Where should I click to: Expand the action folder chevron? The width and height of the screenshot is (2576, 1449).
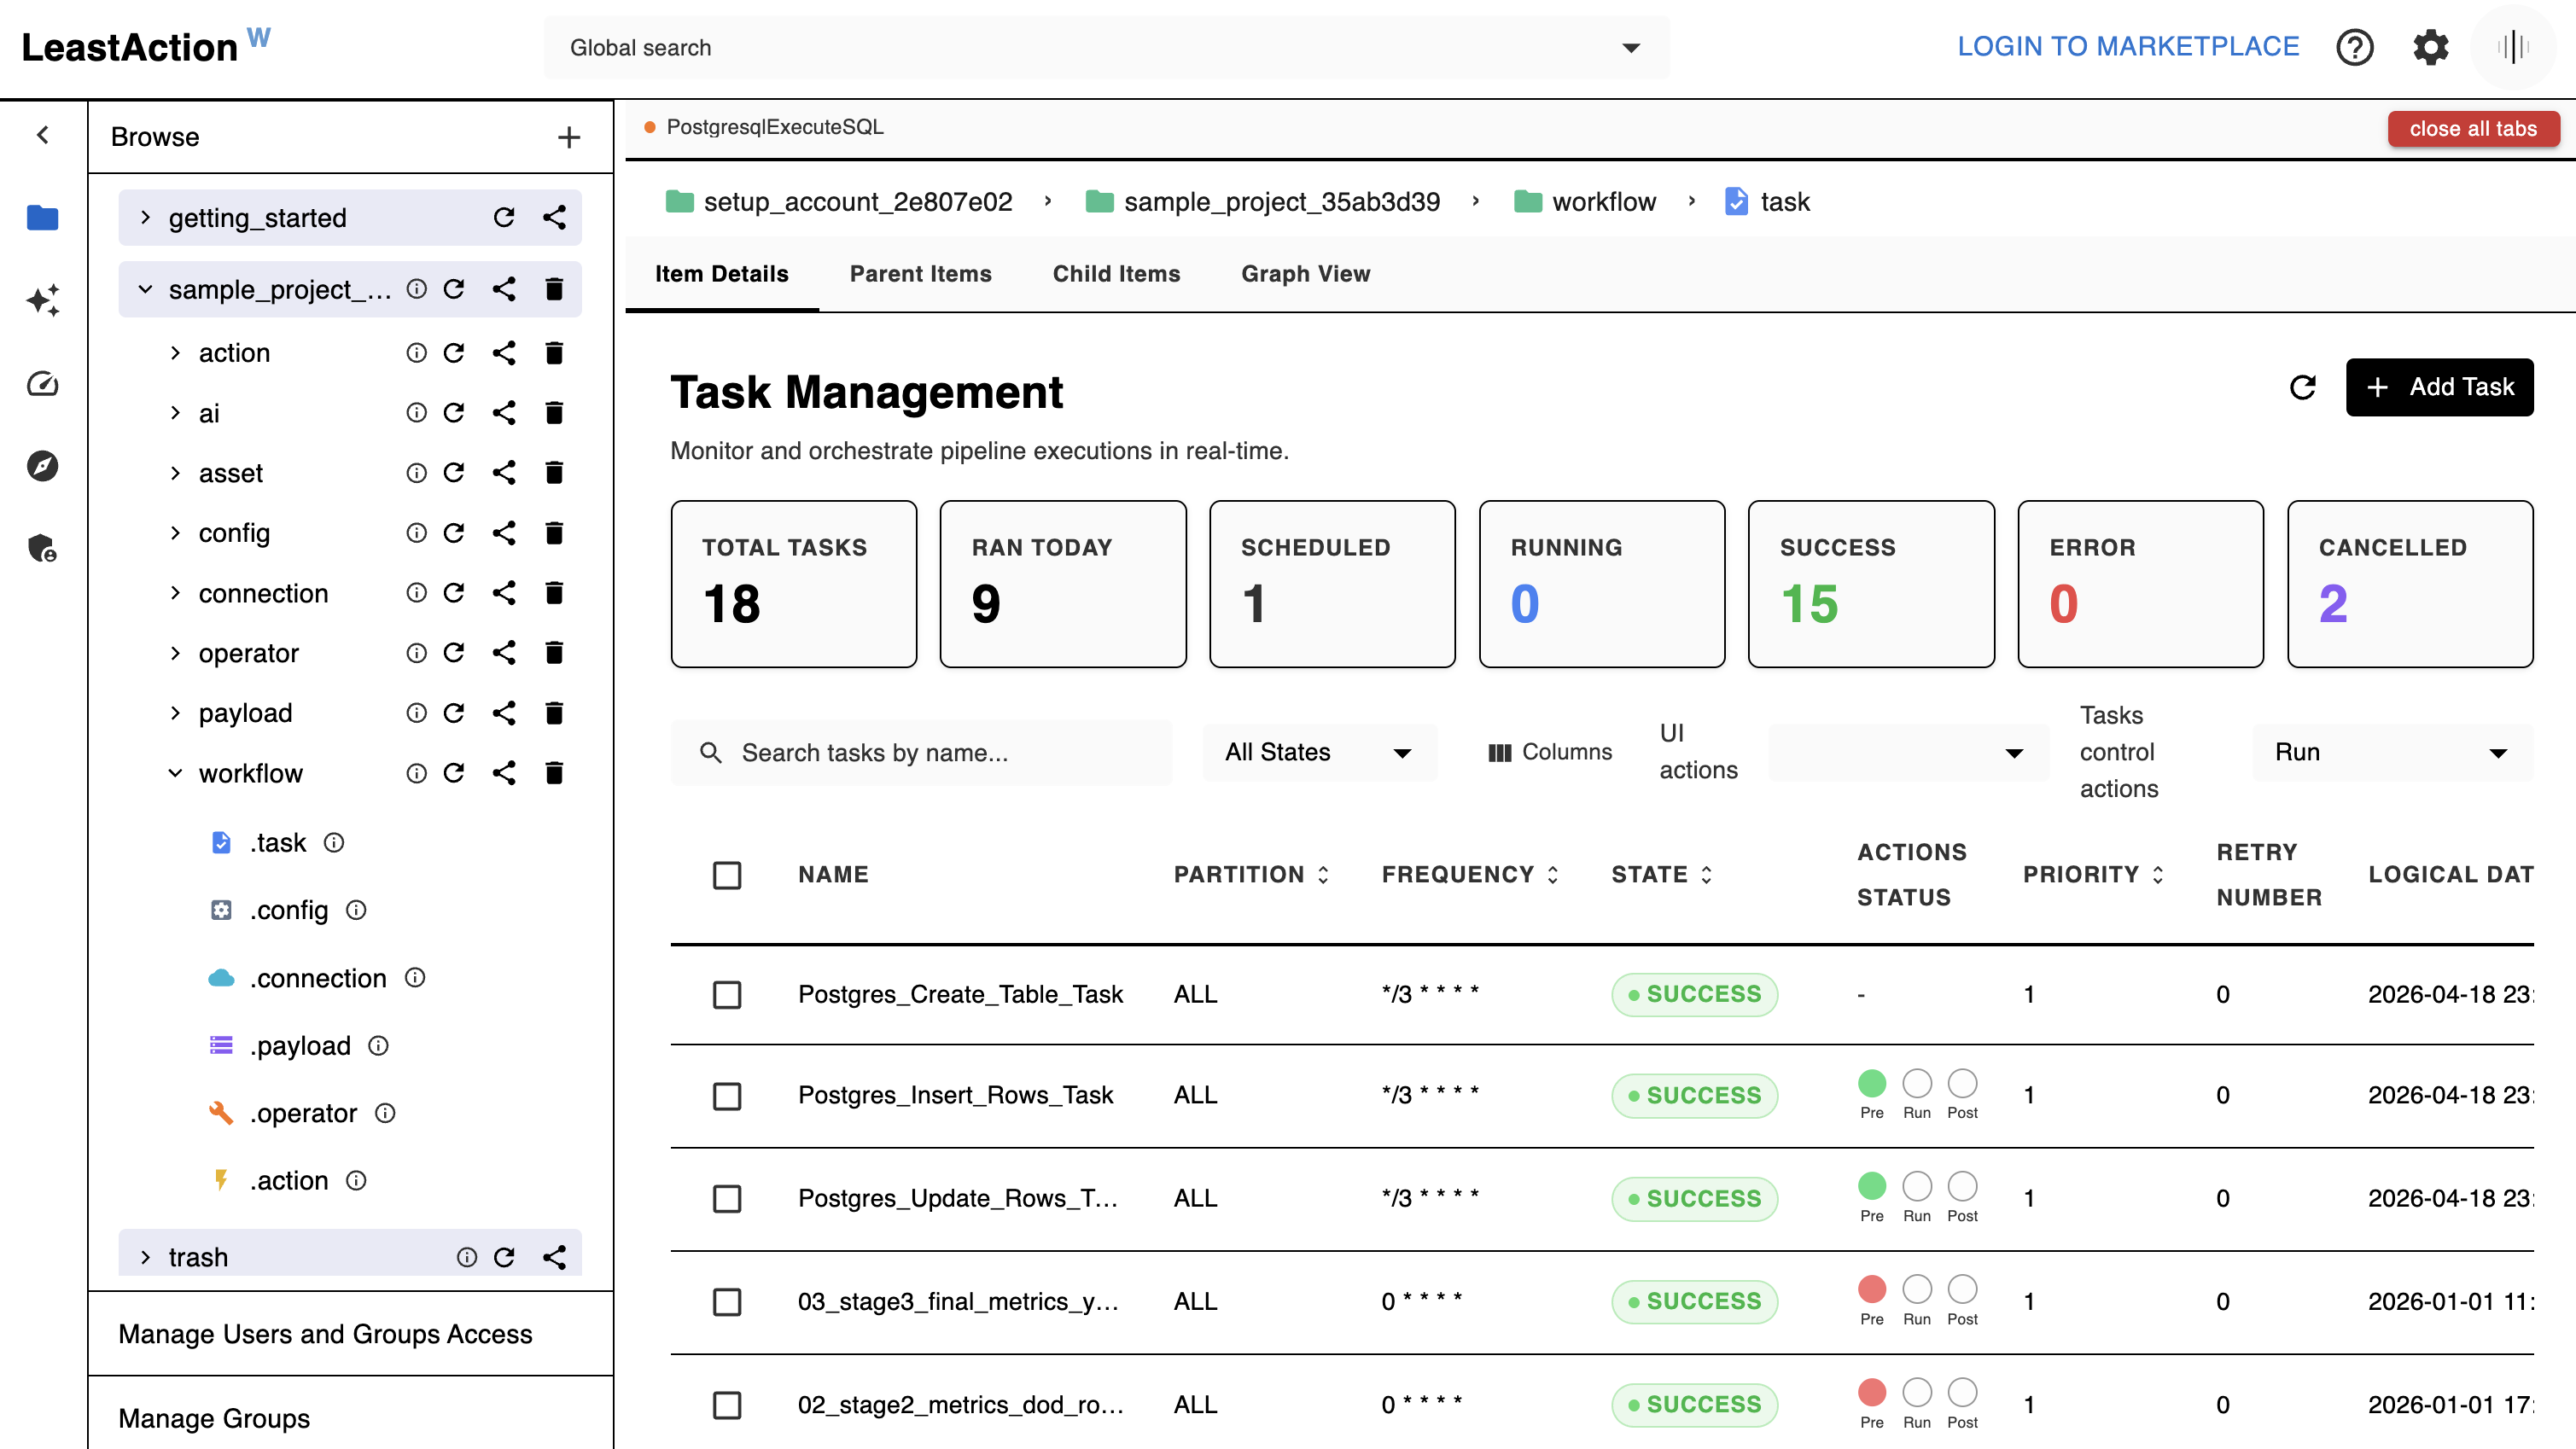175,352
